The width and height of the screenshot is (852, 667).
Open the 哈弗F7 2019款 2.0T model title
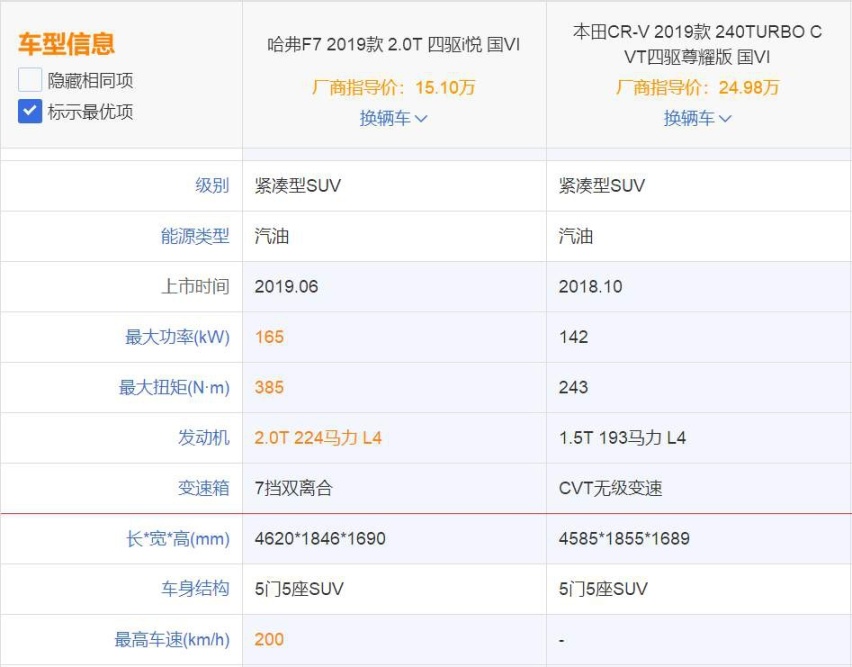tap(393, 44)
